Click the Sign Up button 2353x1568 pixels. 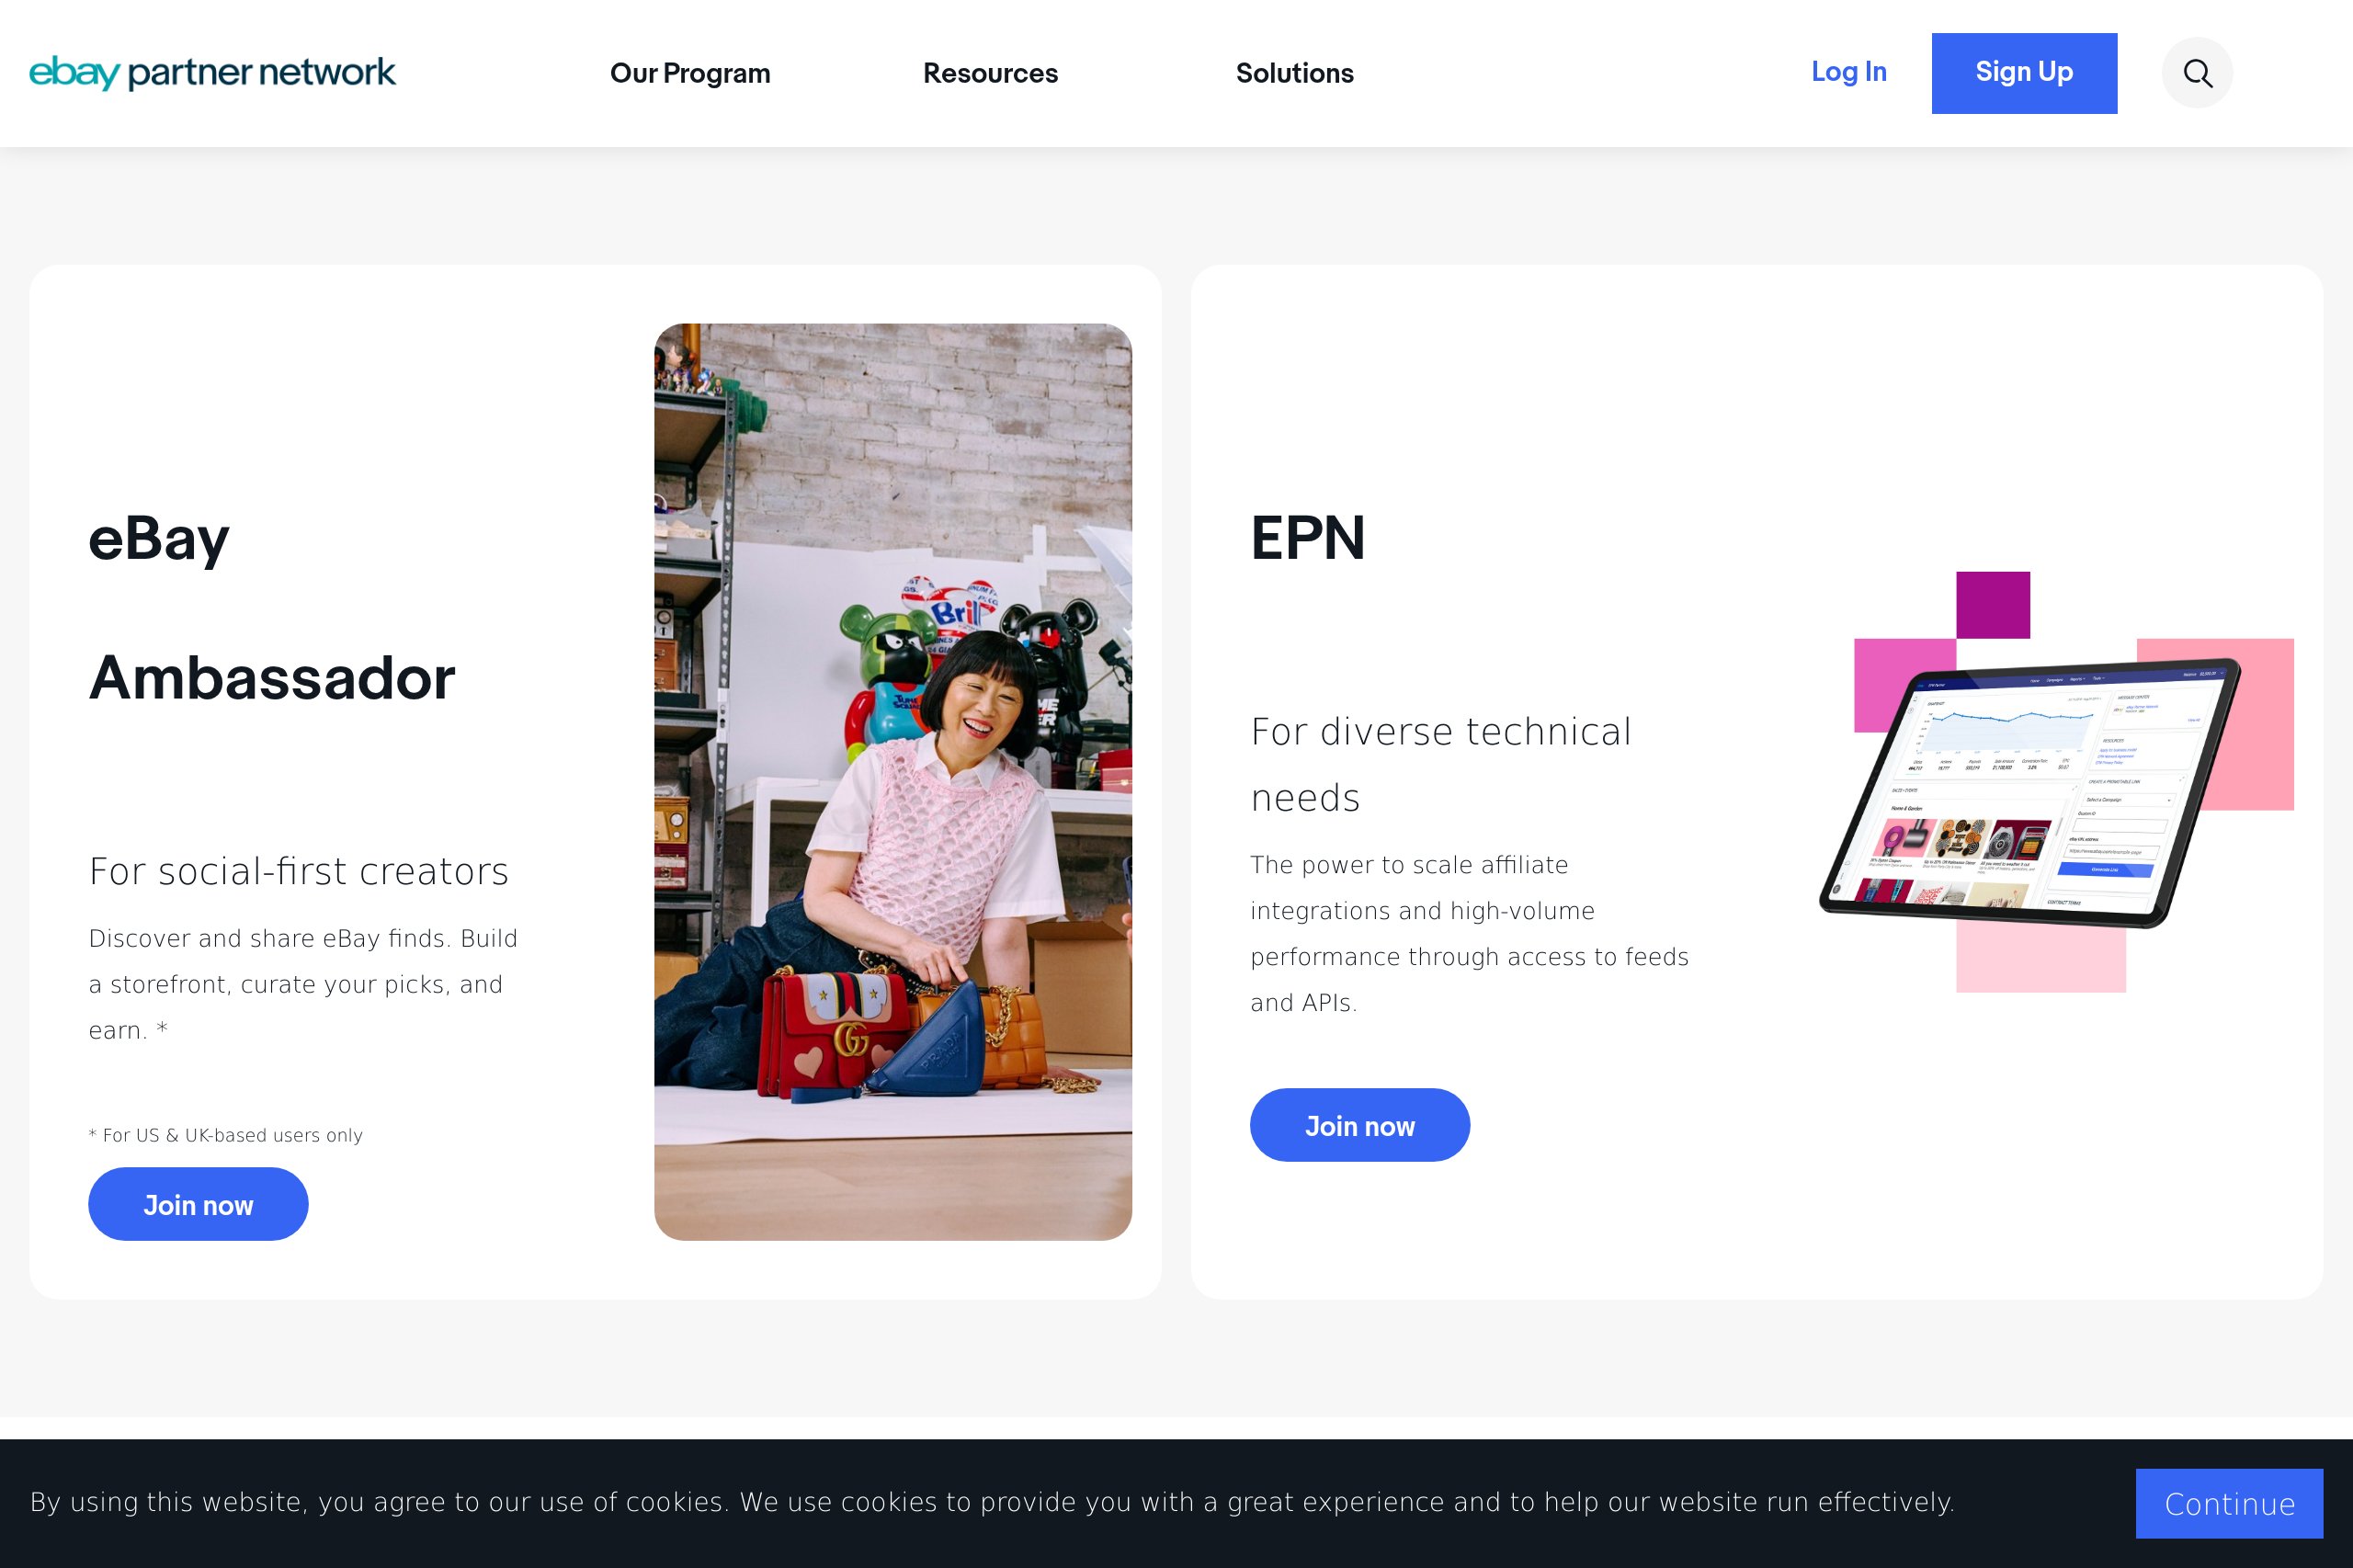tap(2024, 73)
